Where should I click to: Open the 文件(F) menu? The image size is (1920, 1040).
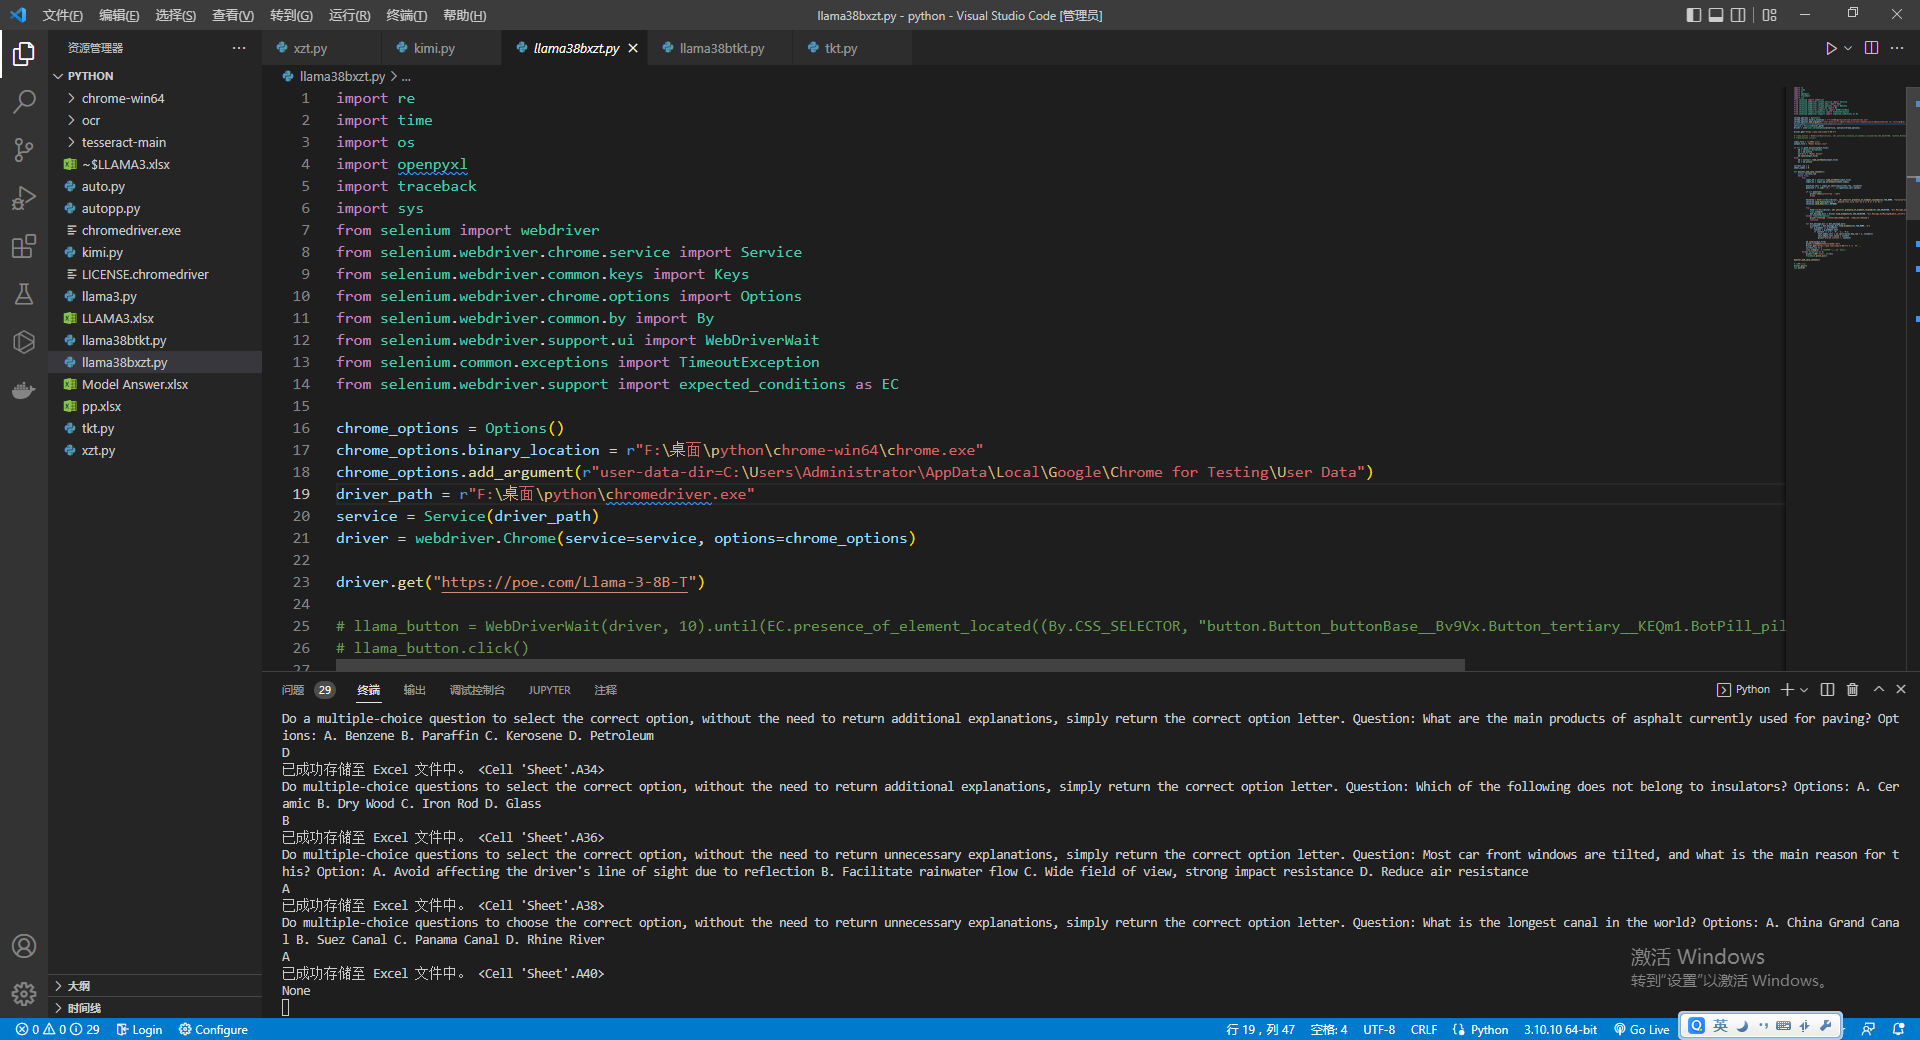tap(62, 15)
